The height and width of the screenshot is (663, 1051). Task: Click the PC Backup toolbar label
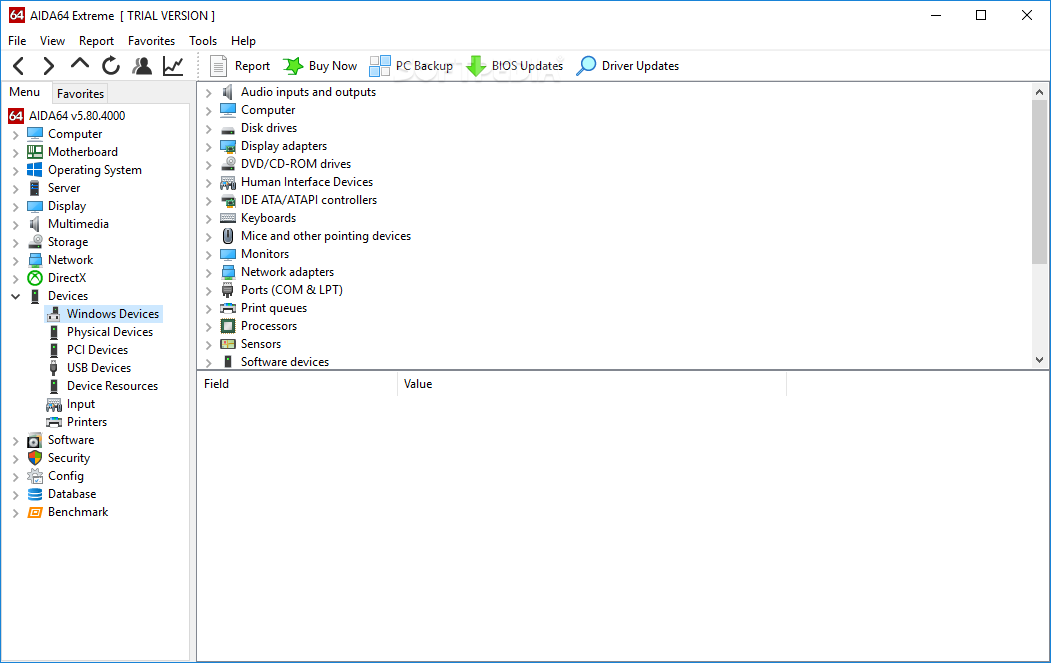click(x=424, y=66)
